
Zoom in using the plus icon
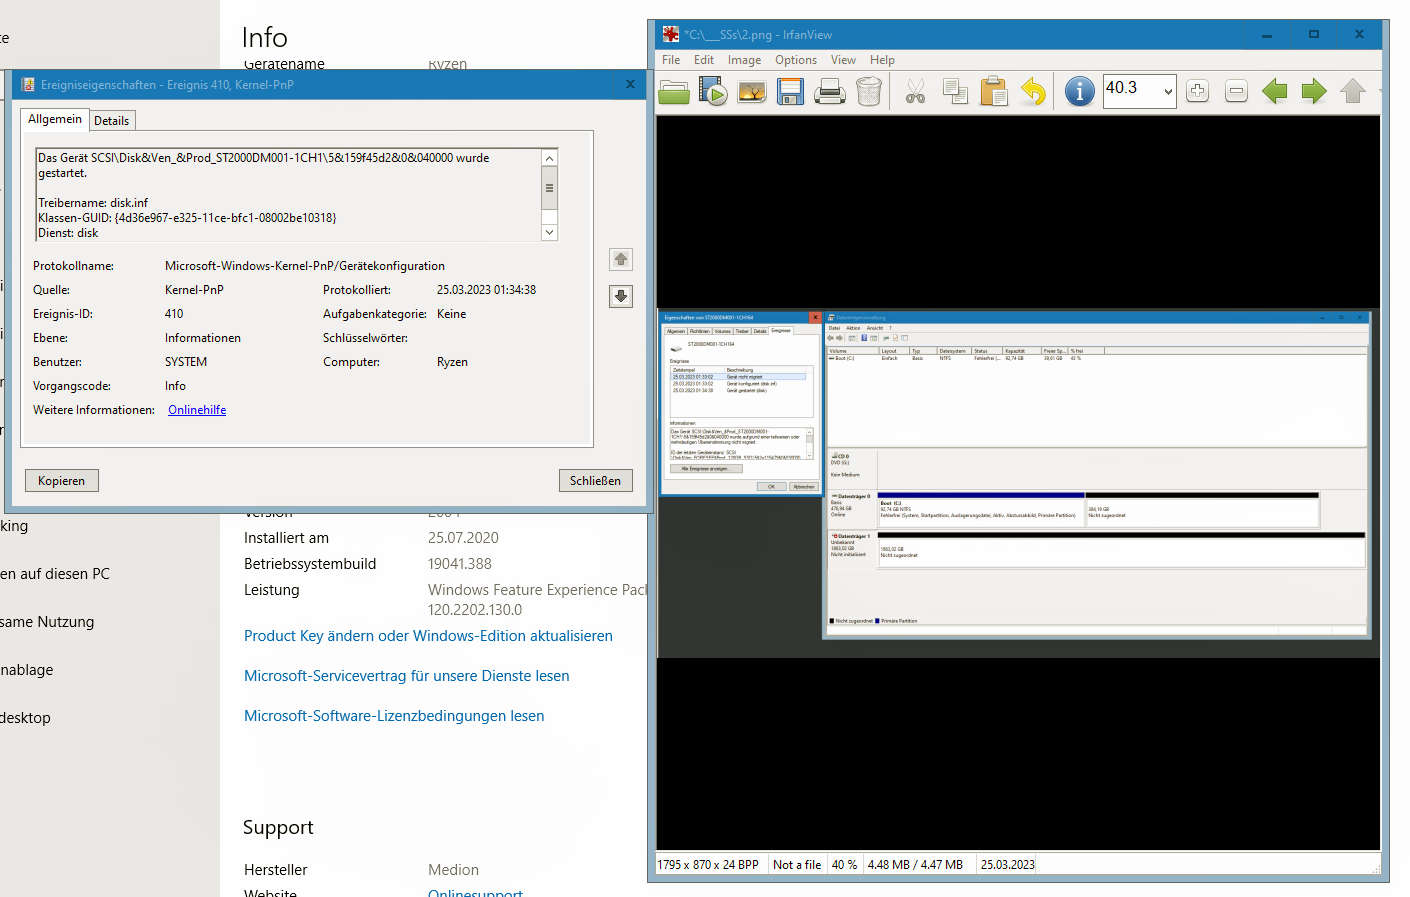pyautogui.click(x=1197, y=92)
